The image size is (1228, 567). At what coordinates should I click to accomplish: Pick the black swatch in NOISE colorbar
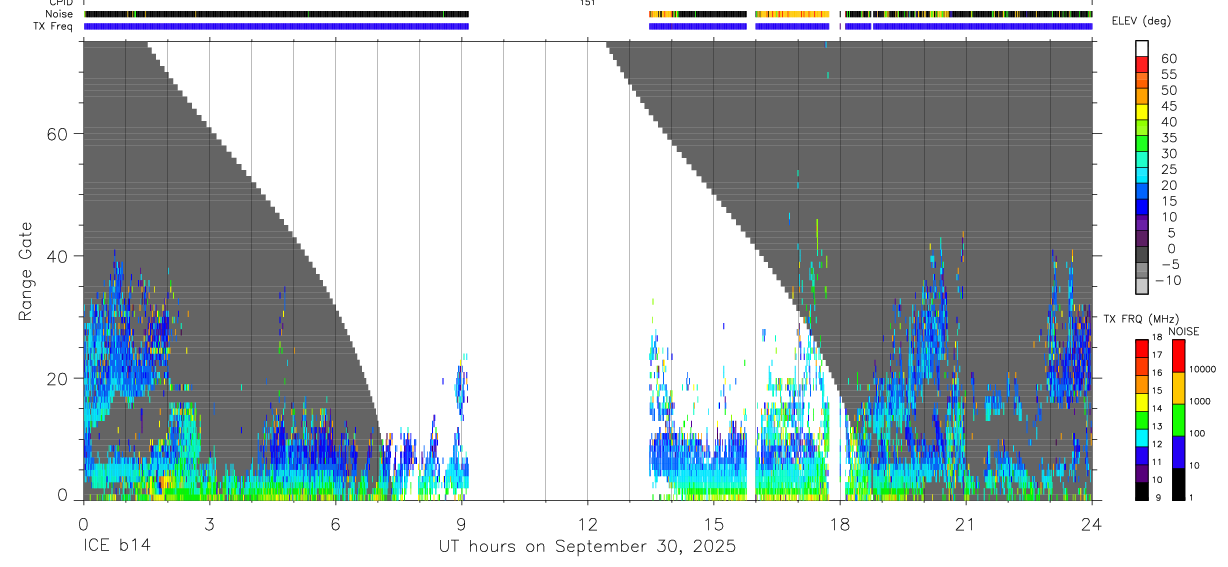pyautogui.click(x=1179, y=482)
